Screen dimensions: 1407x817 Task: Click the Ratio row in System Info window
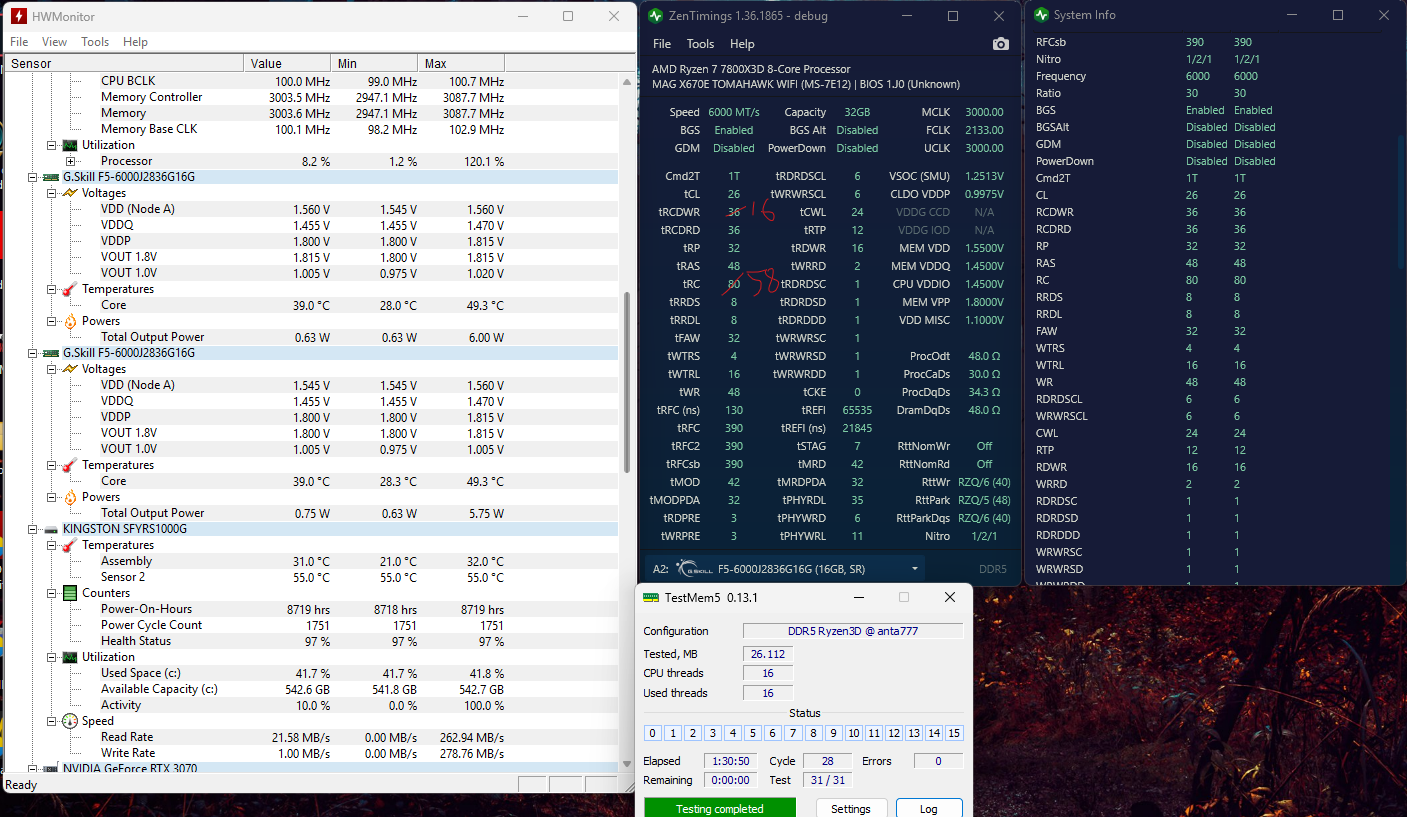coord(1213,93)
